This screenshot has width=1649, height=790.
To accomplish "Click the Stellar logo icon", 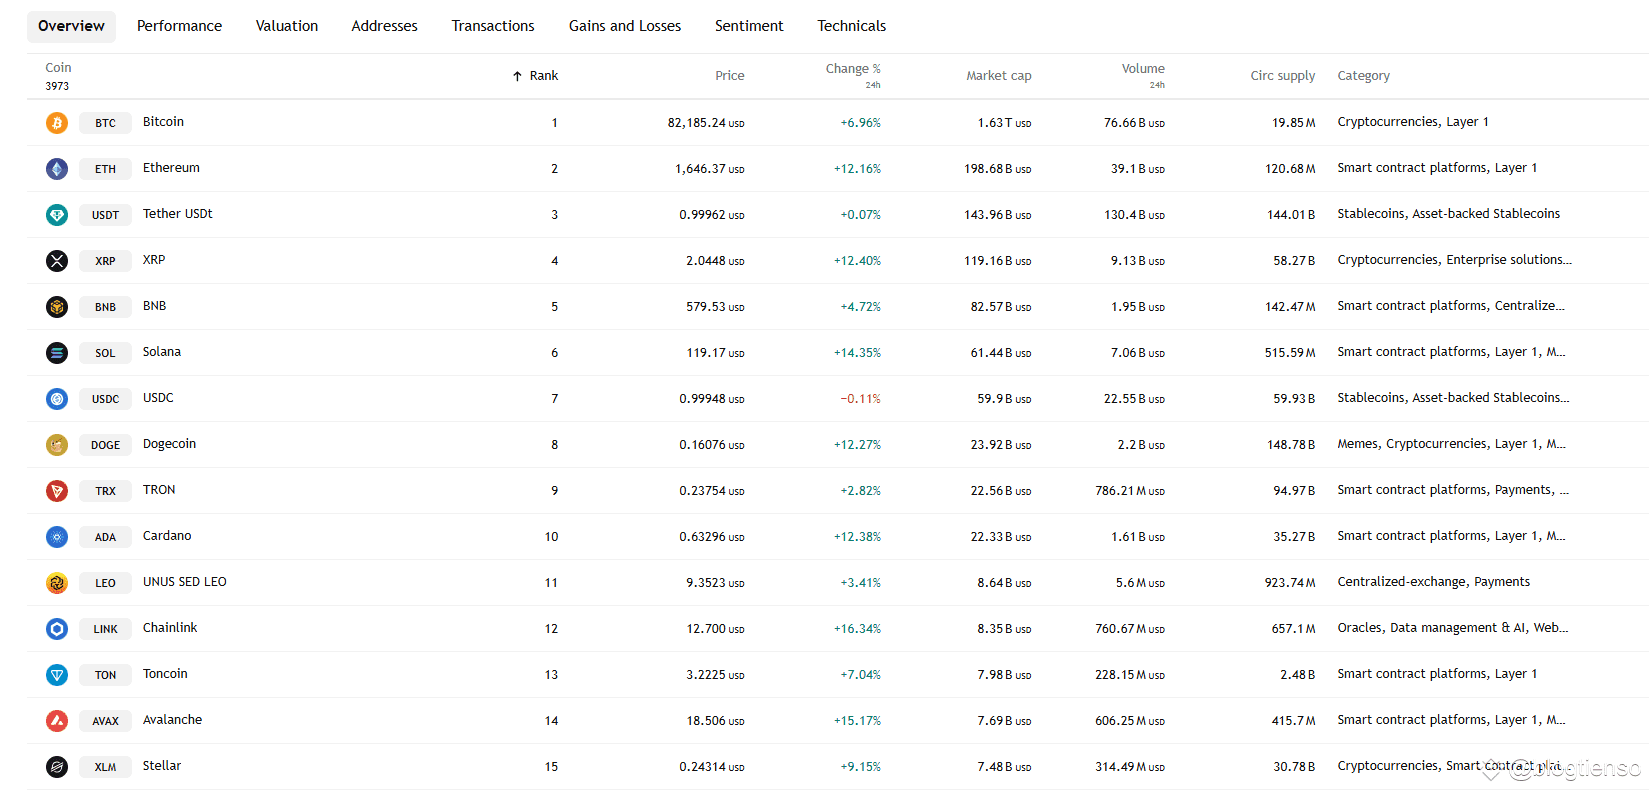I will 57,767.
